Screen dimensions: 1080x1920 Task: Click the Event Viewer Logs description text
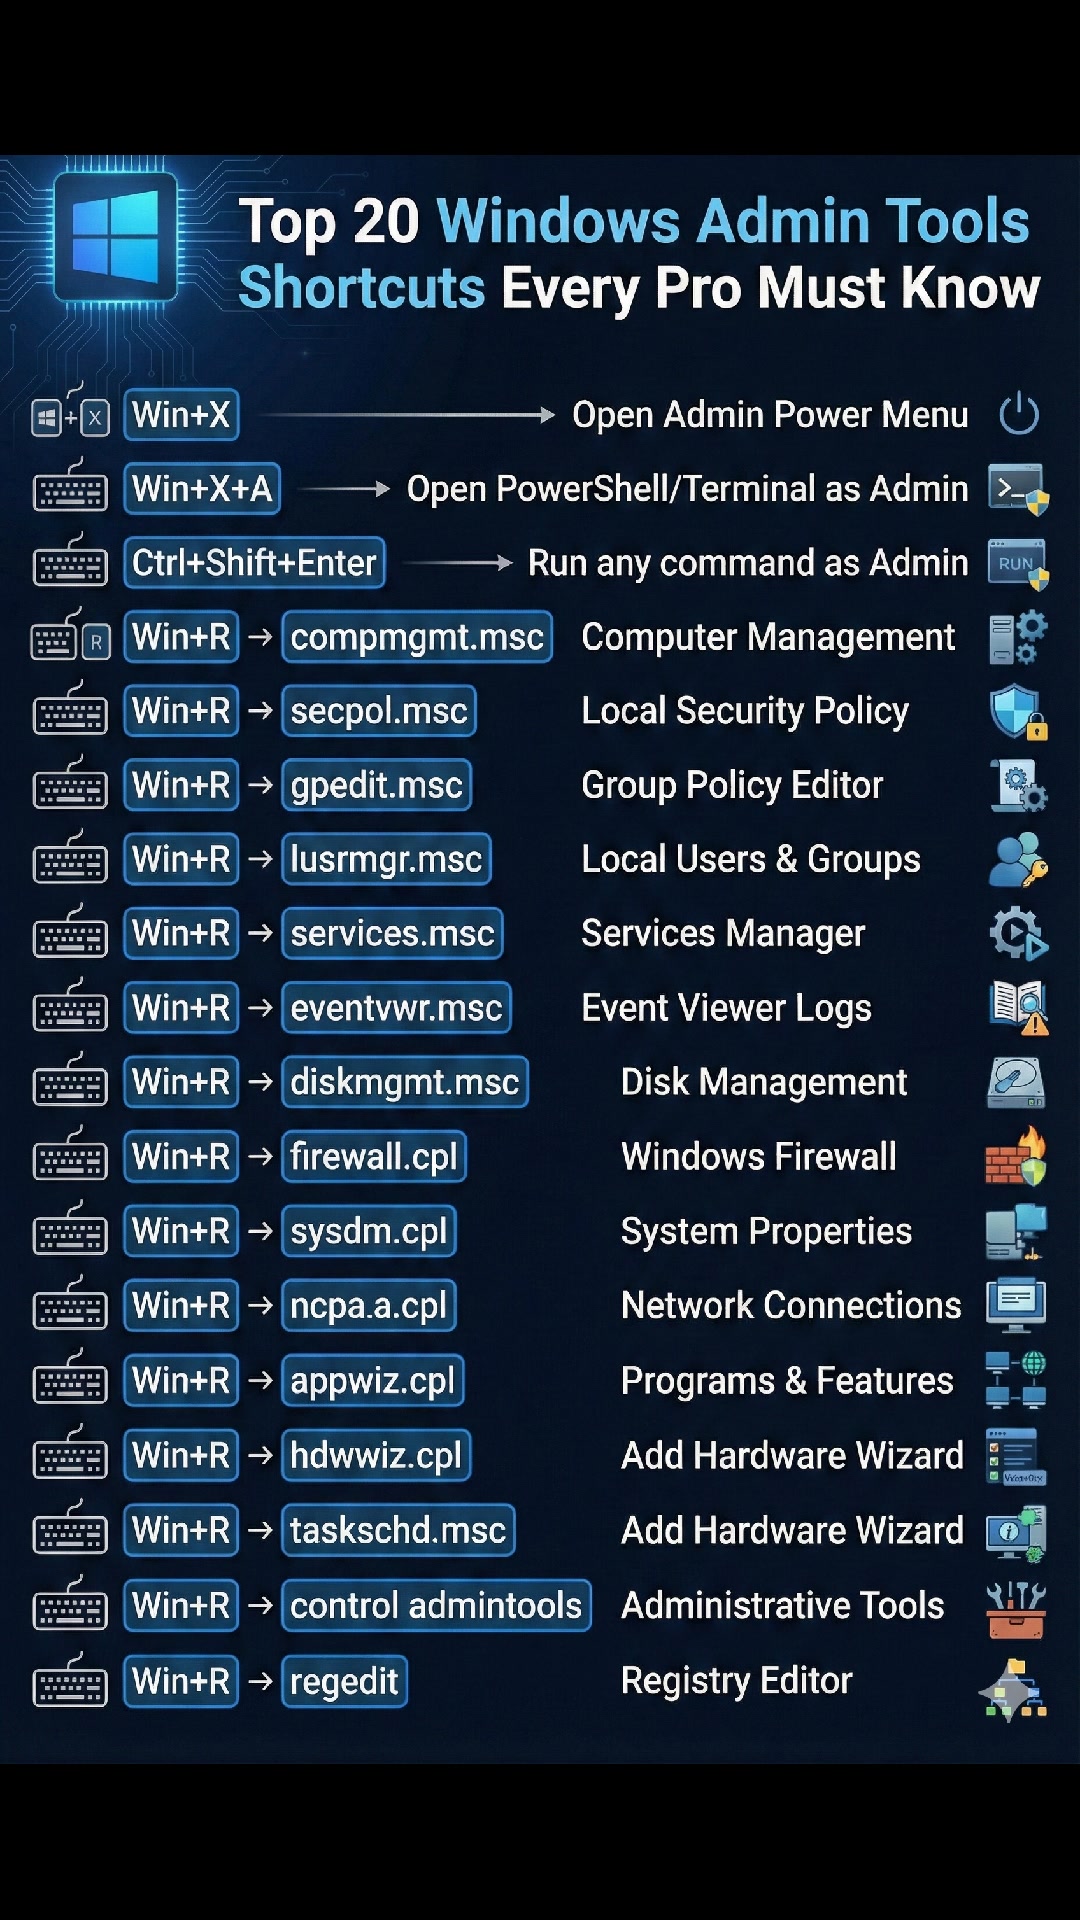[x=726, y=1009]
